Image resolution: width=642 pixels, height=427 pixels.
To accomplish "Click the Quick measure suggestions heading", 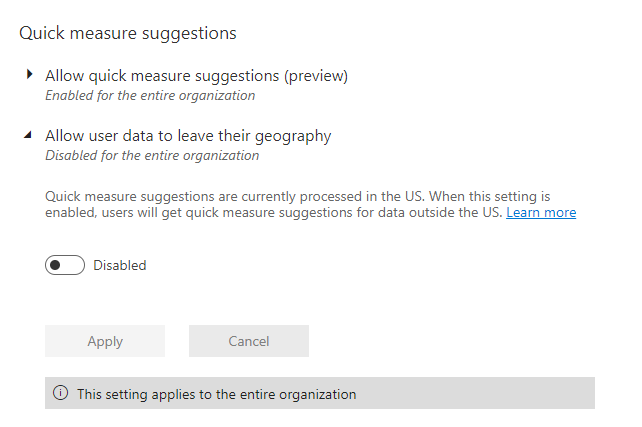I will coord(128,33).
